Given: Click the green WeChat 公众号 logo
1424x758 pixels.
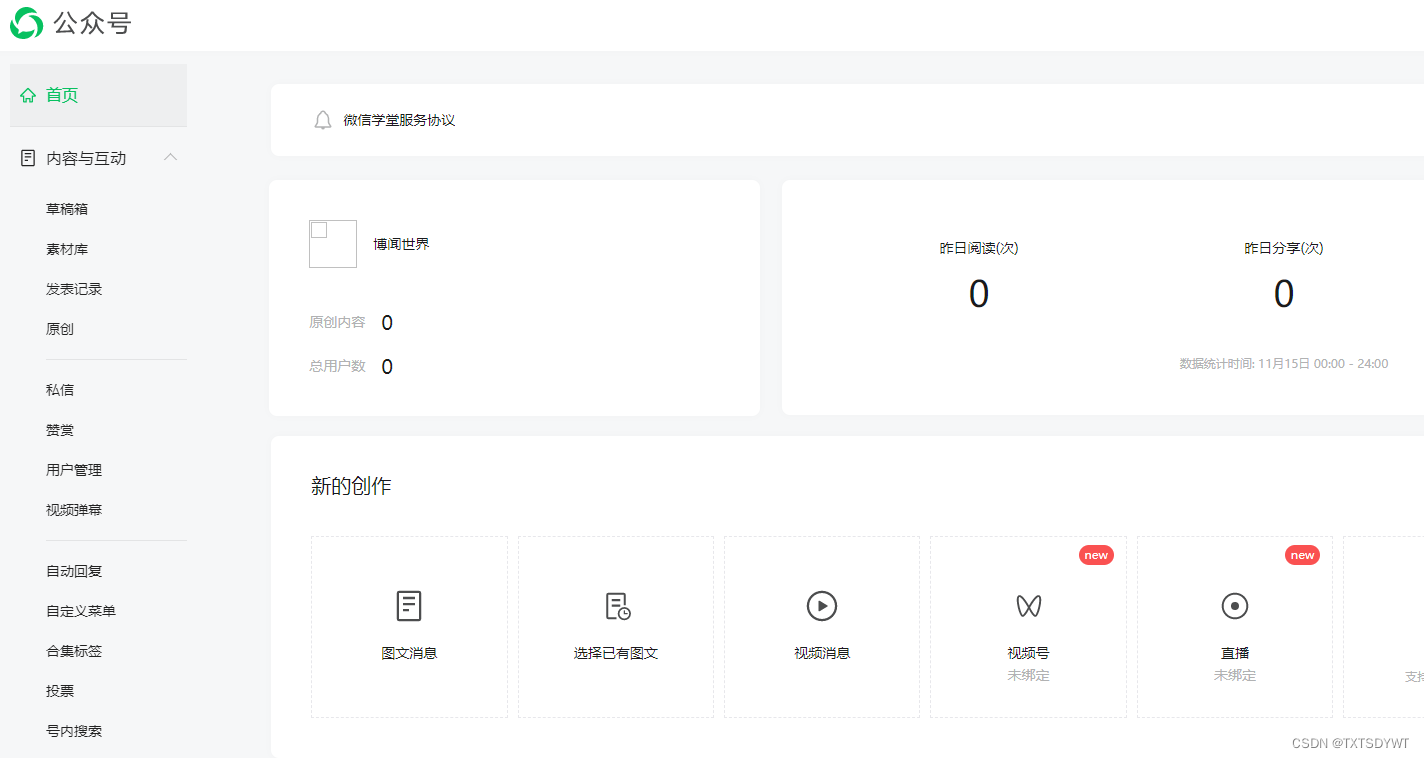Looking at the screenshot, I should [x=26, y=23].
